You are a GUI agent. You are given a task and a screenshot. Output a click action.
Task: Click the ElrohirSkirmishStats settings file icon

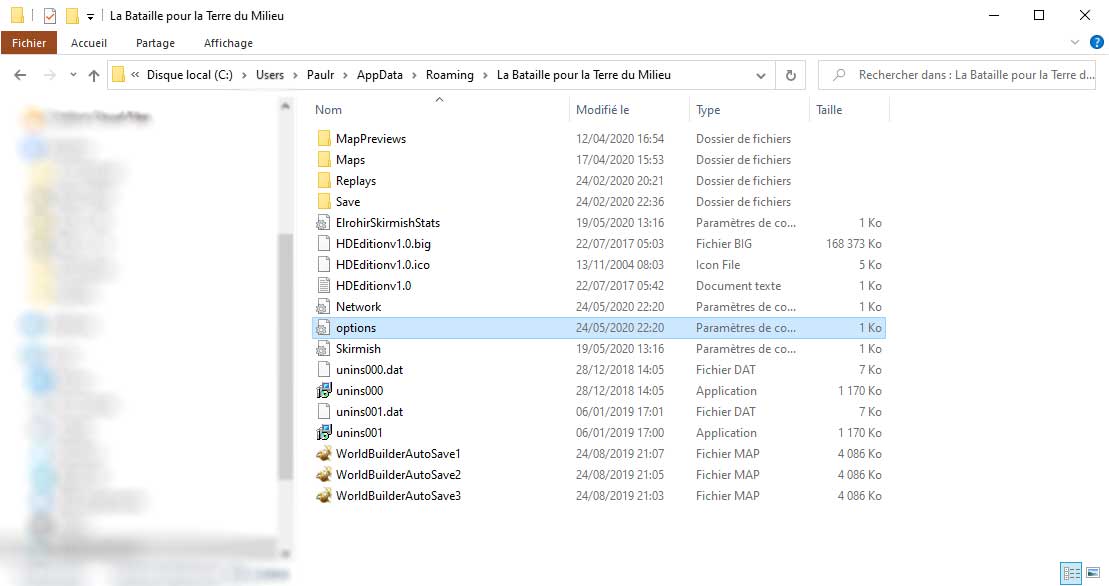(323, 223)
